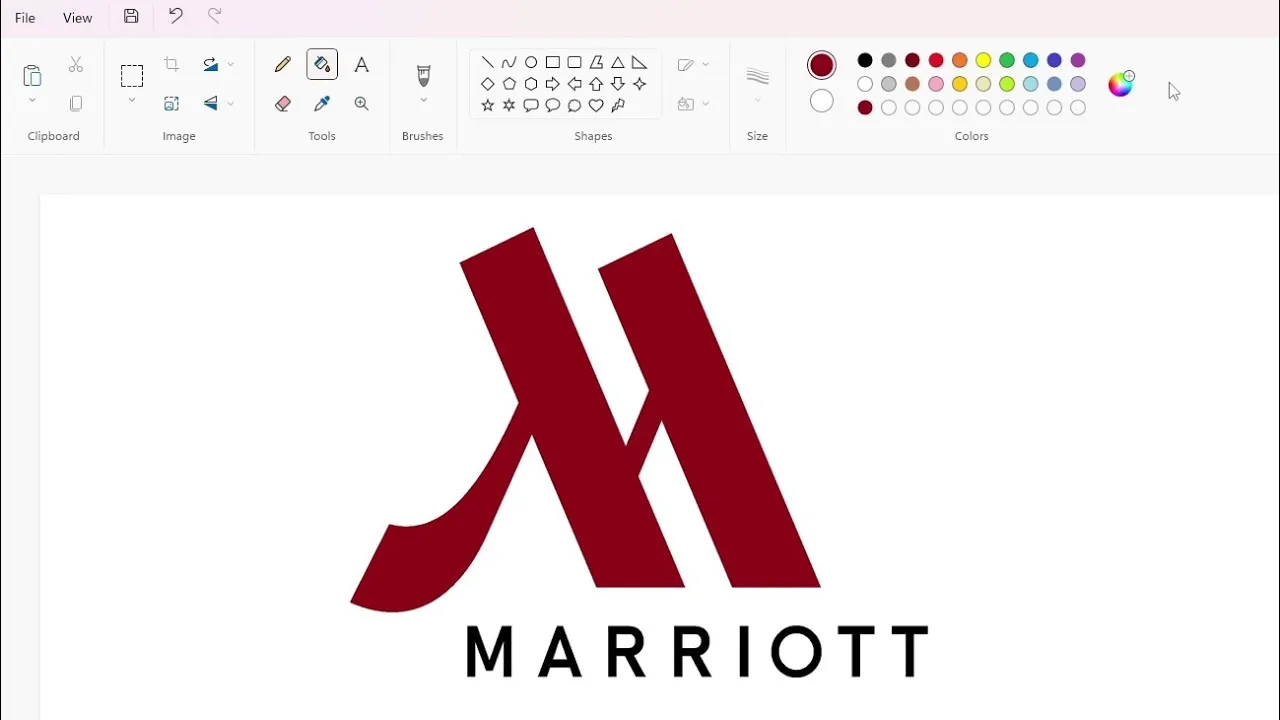
Task: Open the line Size dropdown
Action: pyautogui.click(x=758, y=84)
